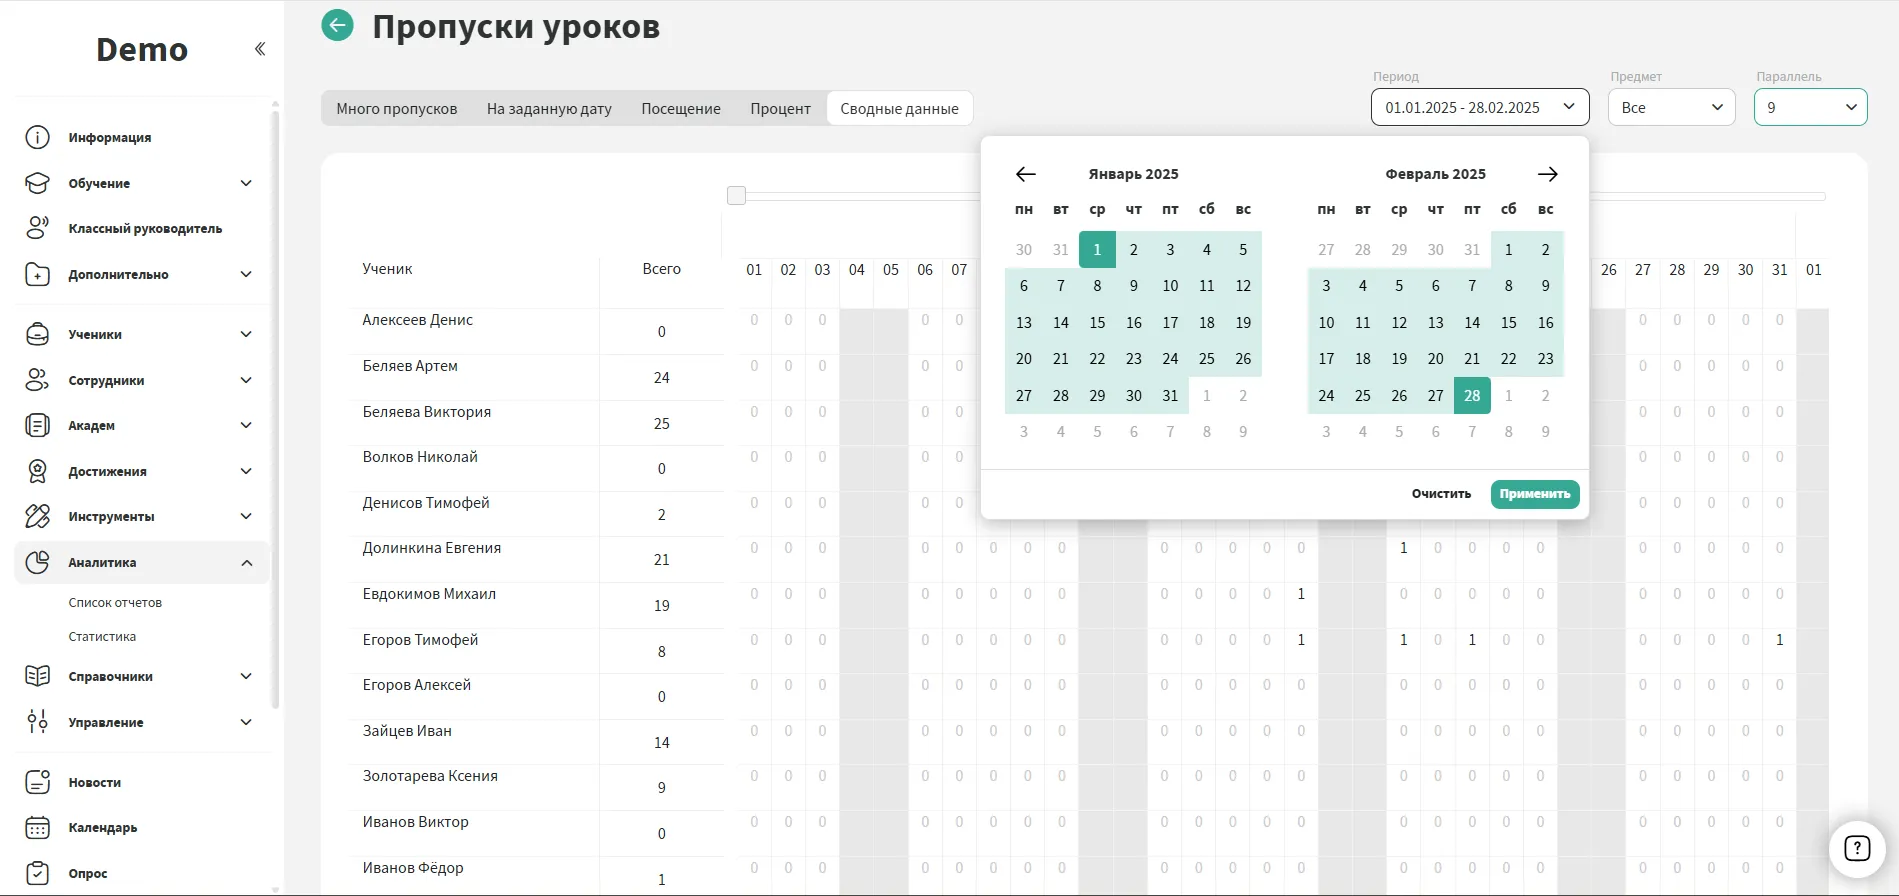Click Очистить to clear dates
The width and height of the screenshot is (1899, 896).
[x=1441, y=494]
